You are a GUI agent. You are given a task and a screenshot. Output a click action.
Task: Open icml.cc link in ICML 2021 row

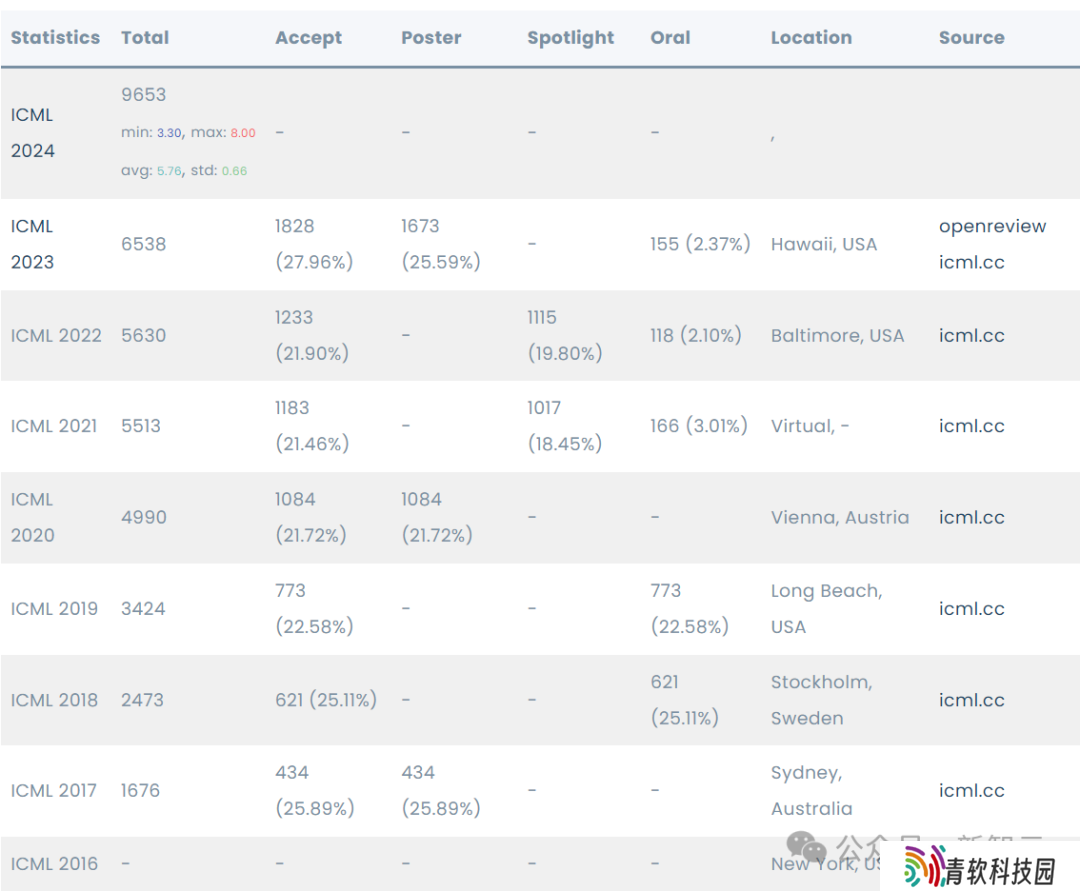pyautogui.click(x=971, y=426)
